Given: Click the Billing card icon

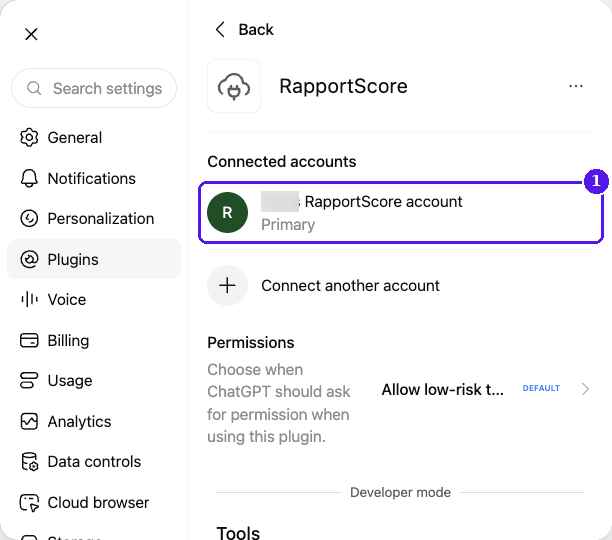Looking at the screenshot, I should 29,340.
